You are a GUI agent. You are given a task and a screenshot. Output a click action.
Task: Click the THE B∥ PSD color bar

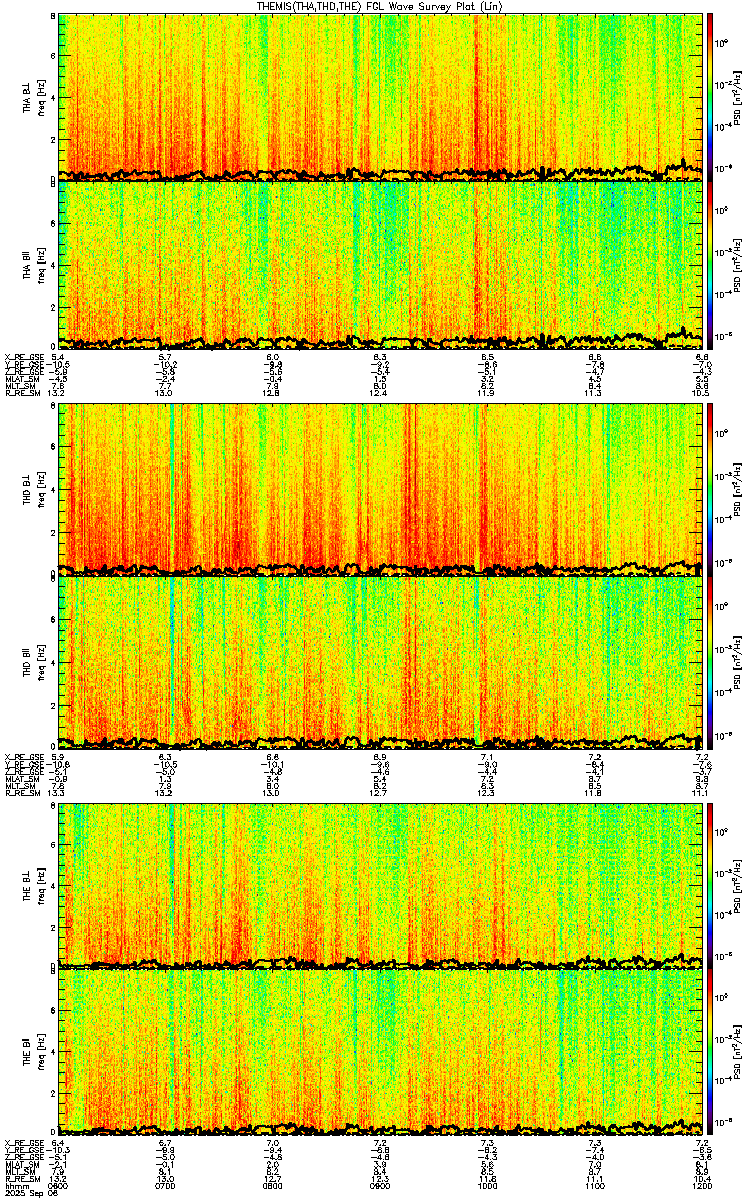click(712, 1053)
